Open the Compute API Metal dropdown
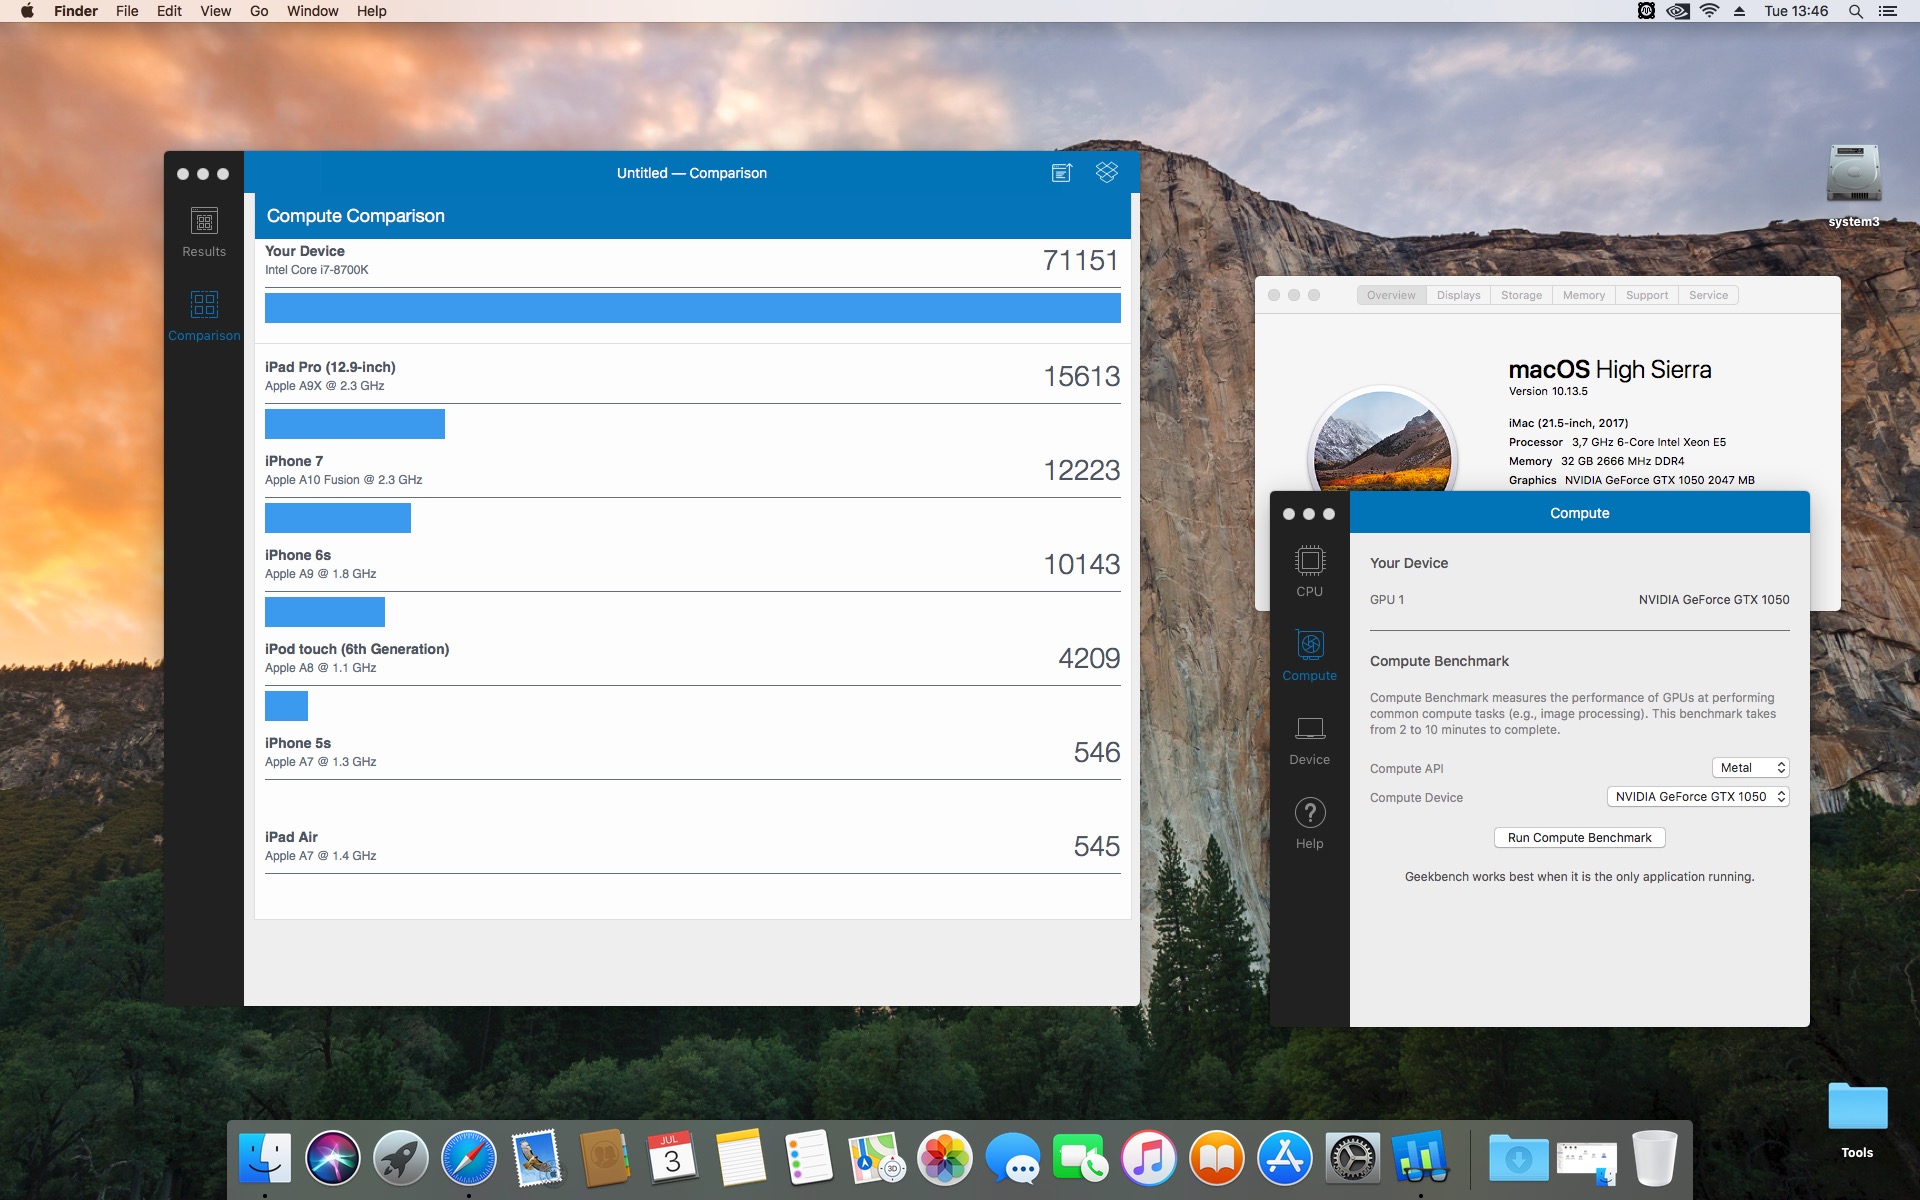The height and width of the screenshot is (1200, 1920). [x=1751, y=768]
